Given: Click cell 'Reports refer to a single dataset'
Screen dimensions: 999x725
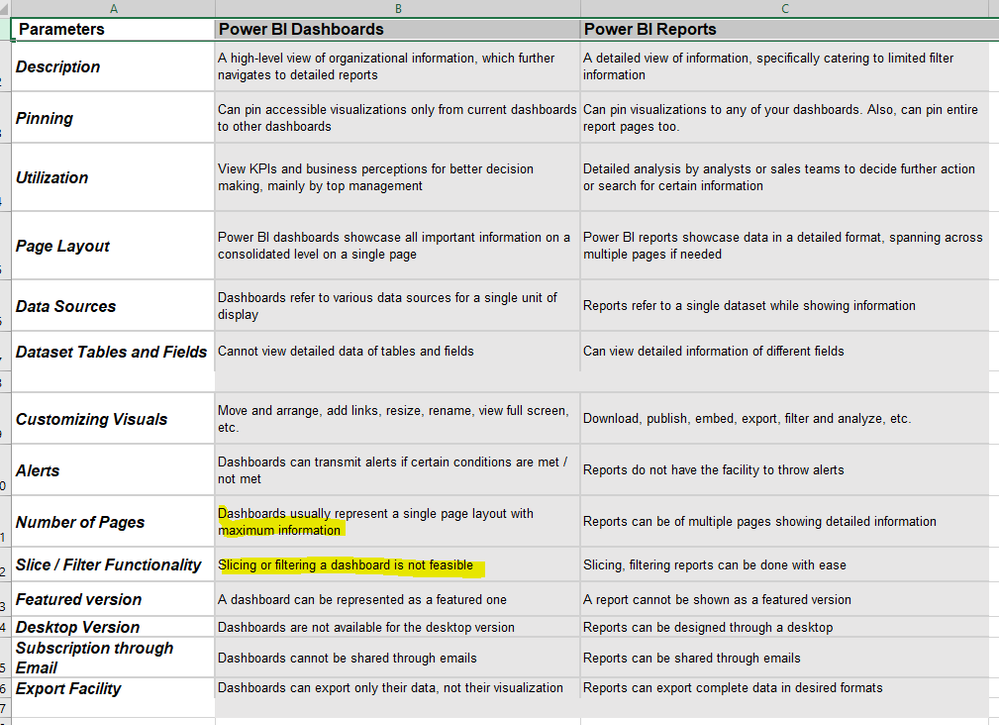Looking at the screenshot, I should (785, 305).
